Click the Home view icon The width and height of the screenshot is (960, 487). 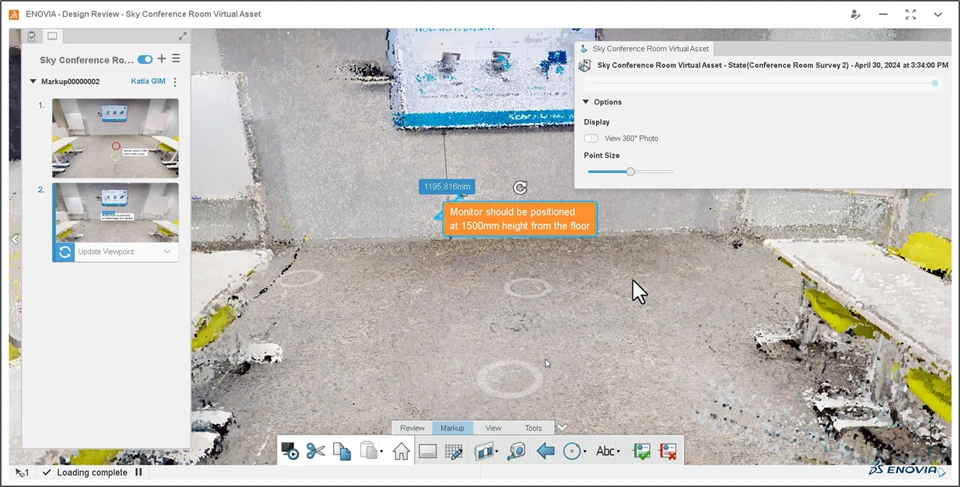click(402, 451)
